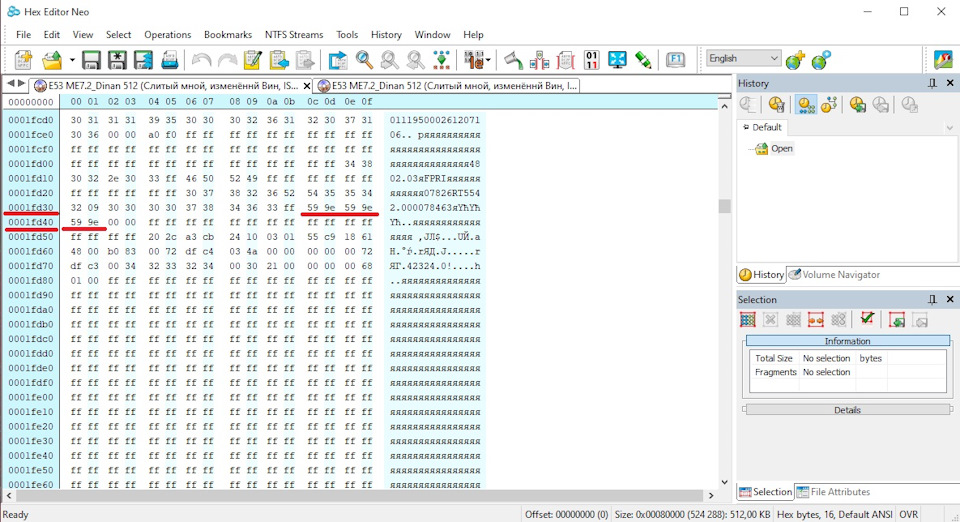Image resolution: width=960 pixels, height=522 pixels.
Task: Click the Select All grid icon in Selection
Action: click(748, 319)
